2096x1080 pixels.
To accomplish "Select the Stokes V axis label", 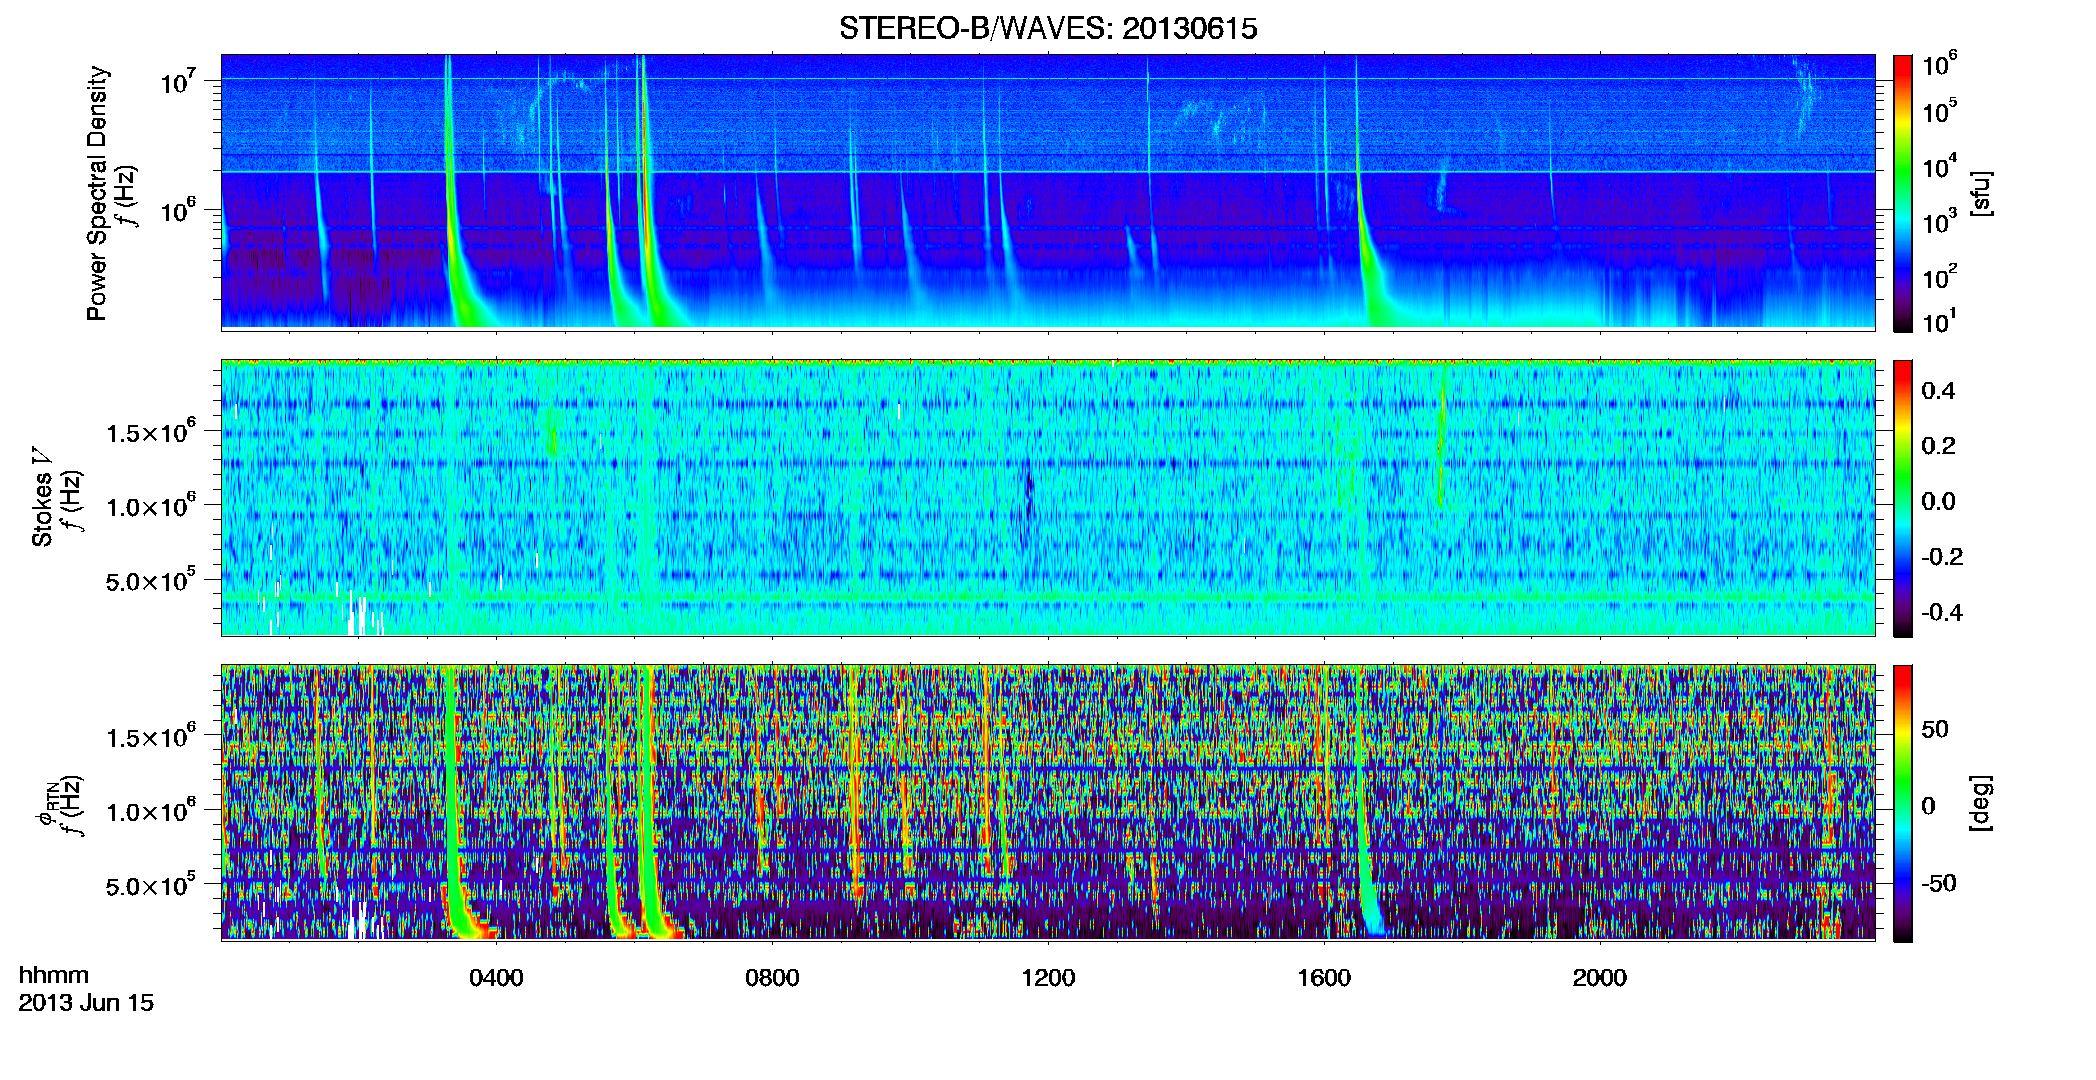I will [43, 497].
